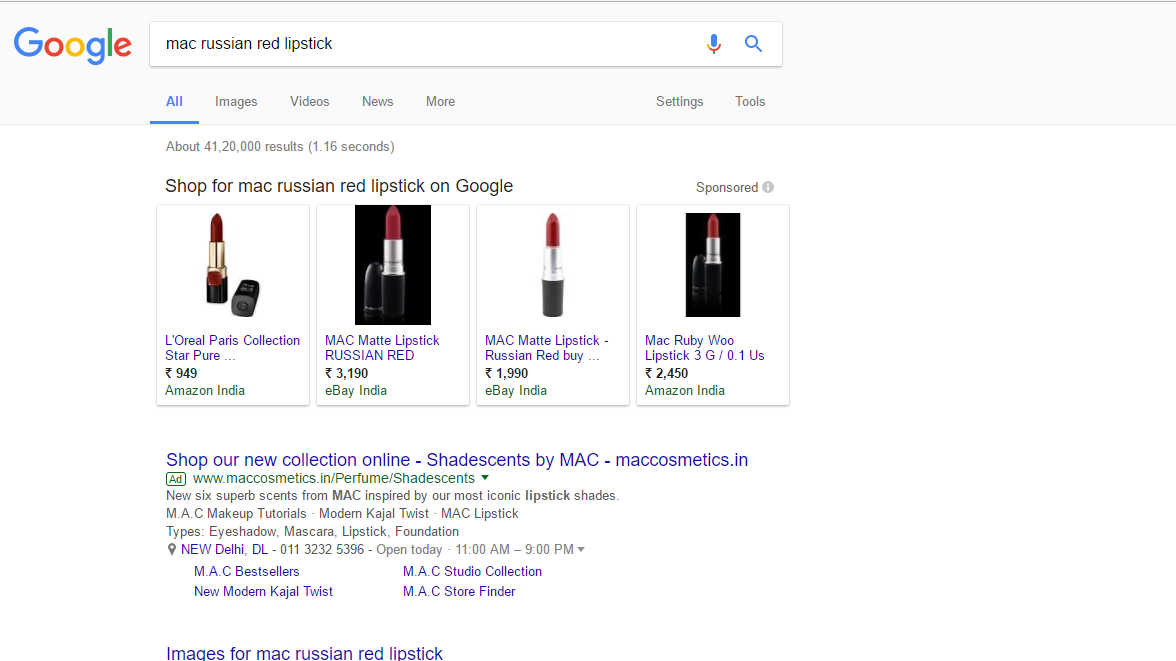
Task: Click the map pin icon beside NEW Delhi
Action: point(172,550)
